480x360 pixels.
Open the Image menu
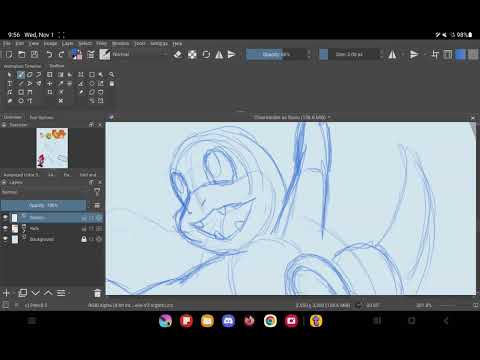50,44
